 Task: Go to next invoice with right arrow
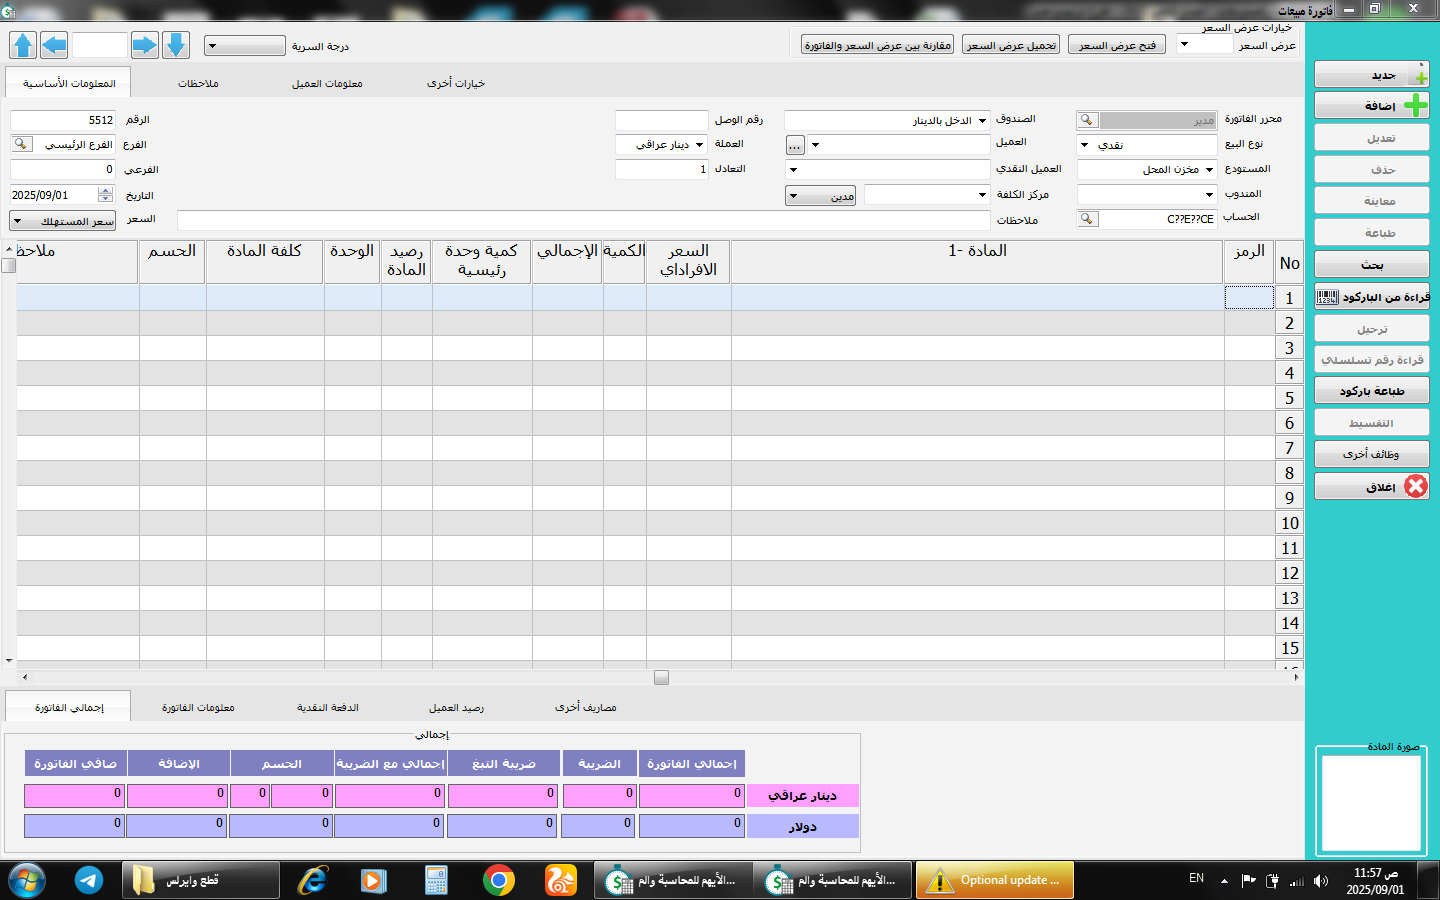[145, 45]
